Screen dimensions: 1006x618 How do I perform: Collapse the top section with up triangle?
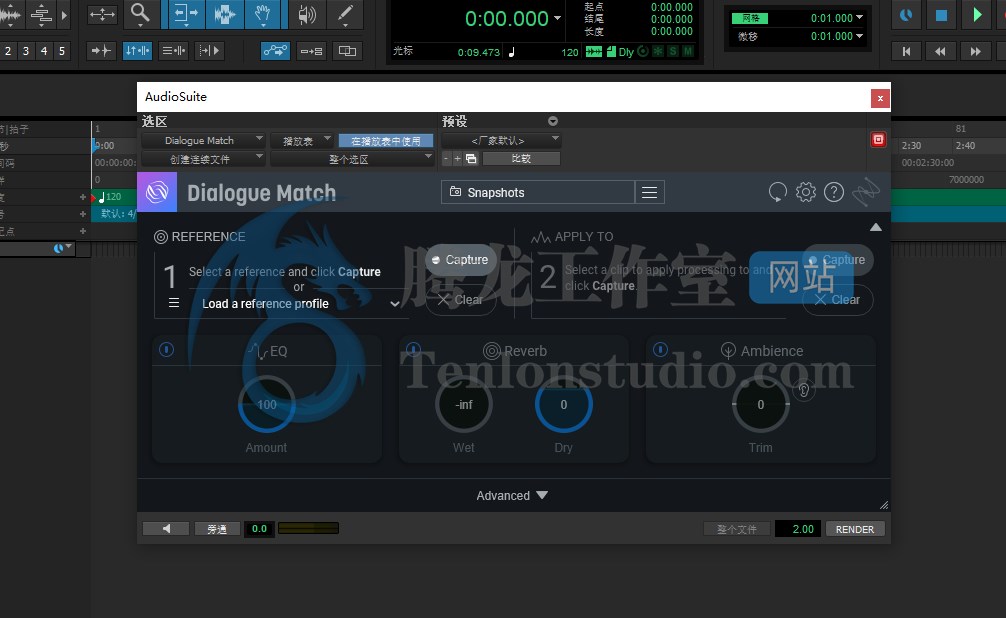click(875, 227)
